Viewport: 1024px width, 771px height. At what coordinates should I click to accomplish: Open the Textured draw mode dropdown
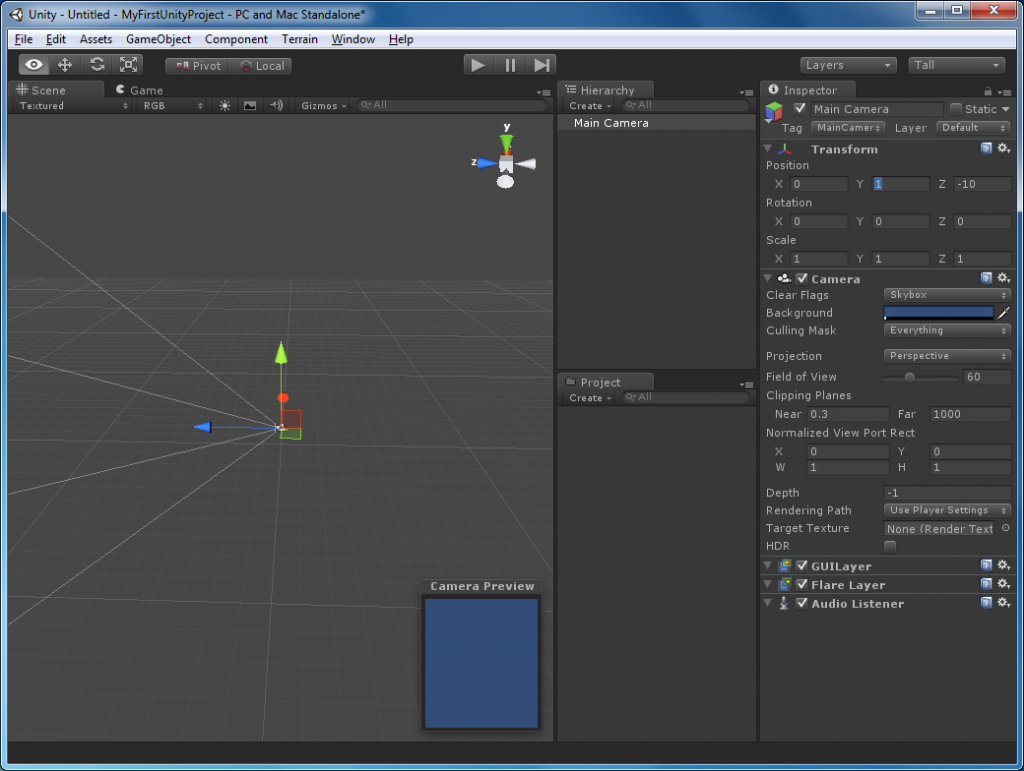(73, 106)
